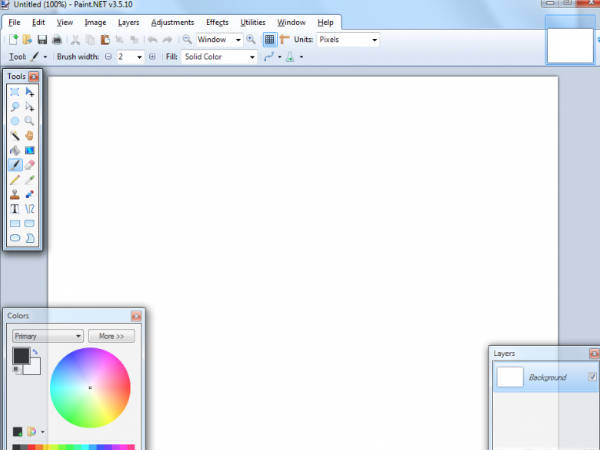600x450 pixels.
Task: Pick a color from the color wheel
Action: click(90, 388)
